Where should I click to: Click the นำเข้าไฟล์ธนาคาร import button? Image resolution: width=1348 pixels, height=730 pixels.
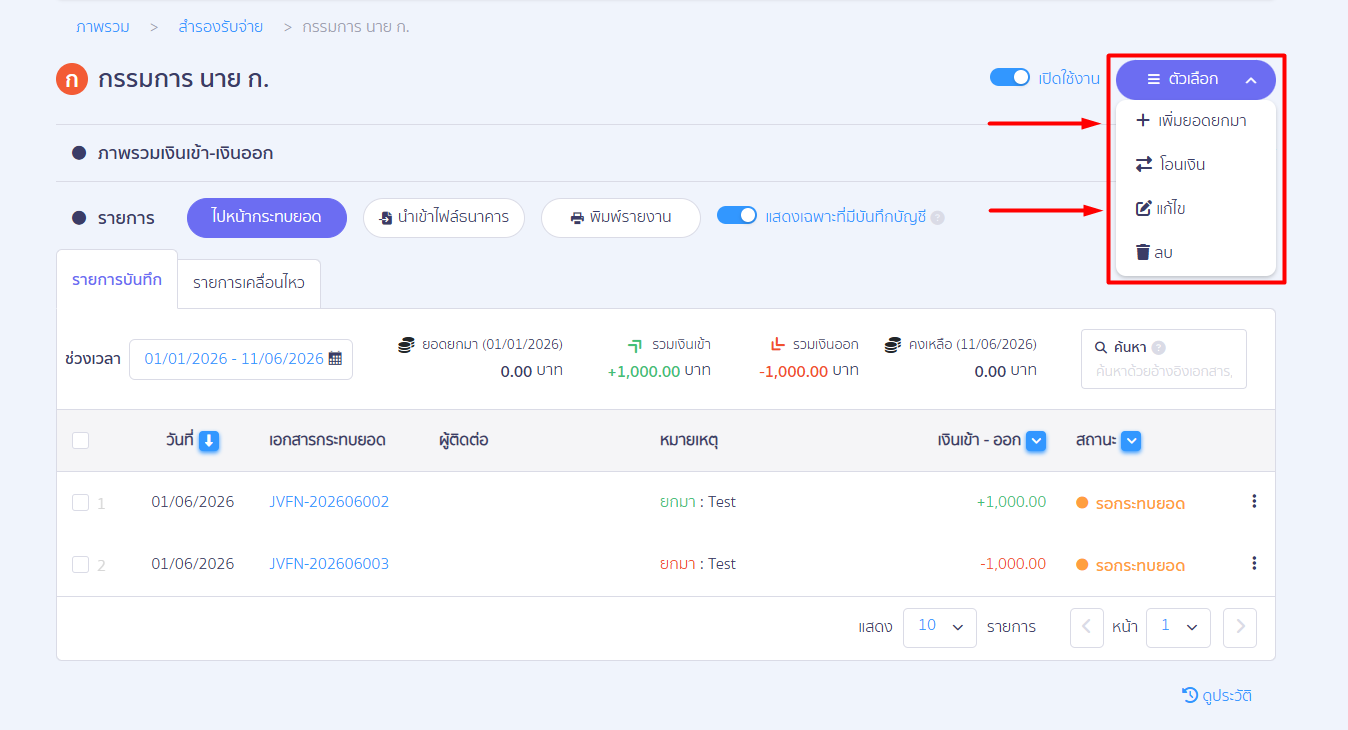coord(444,217)
